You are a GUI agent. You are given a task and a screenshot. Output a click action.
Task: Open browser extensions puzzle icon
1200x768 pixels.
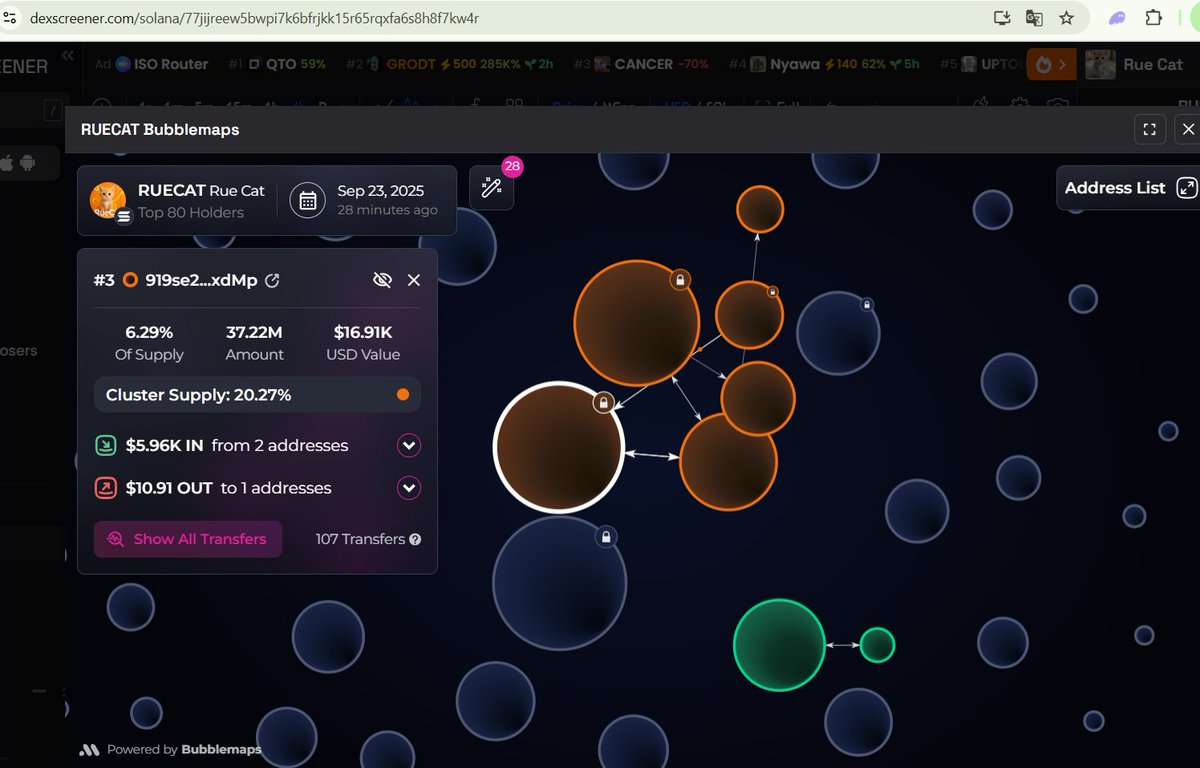click(x=1153, y=18)
